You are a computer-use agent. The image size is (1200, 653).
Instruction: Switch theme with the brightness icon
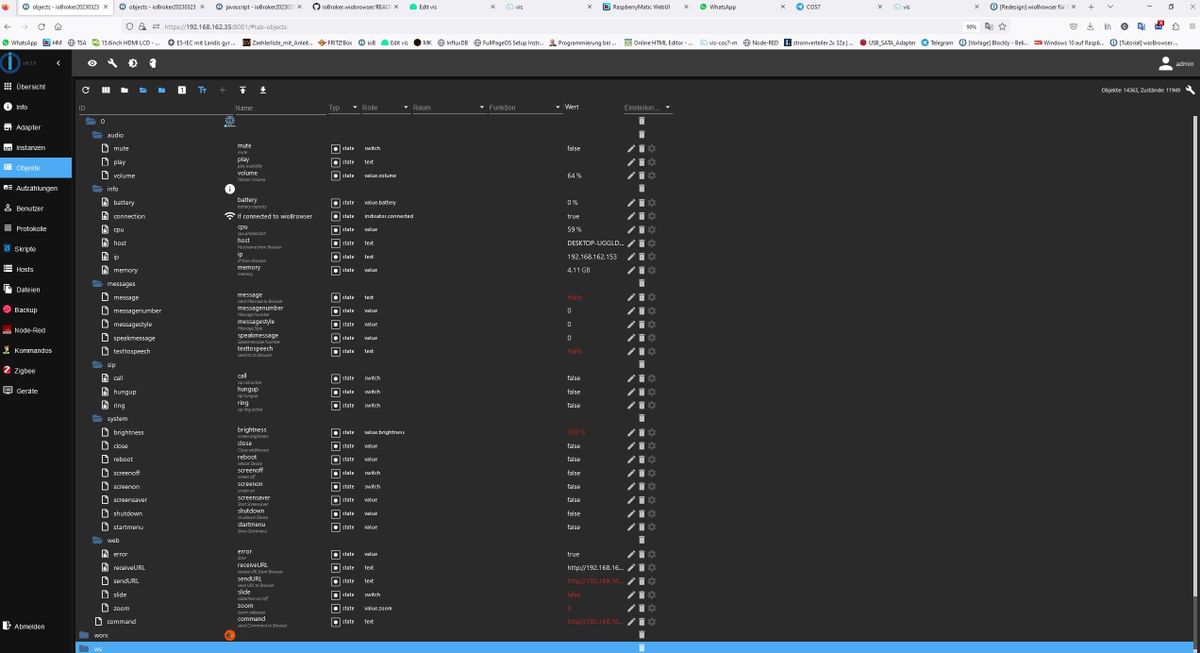[132, 64]
